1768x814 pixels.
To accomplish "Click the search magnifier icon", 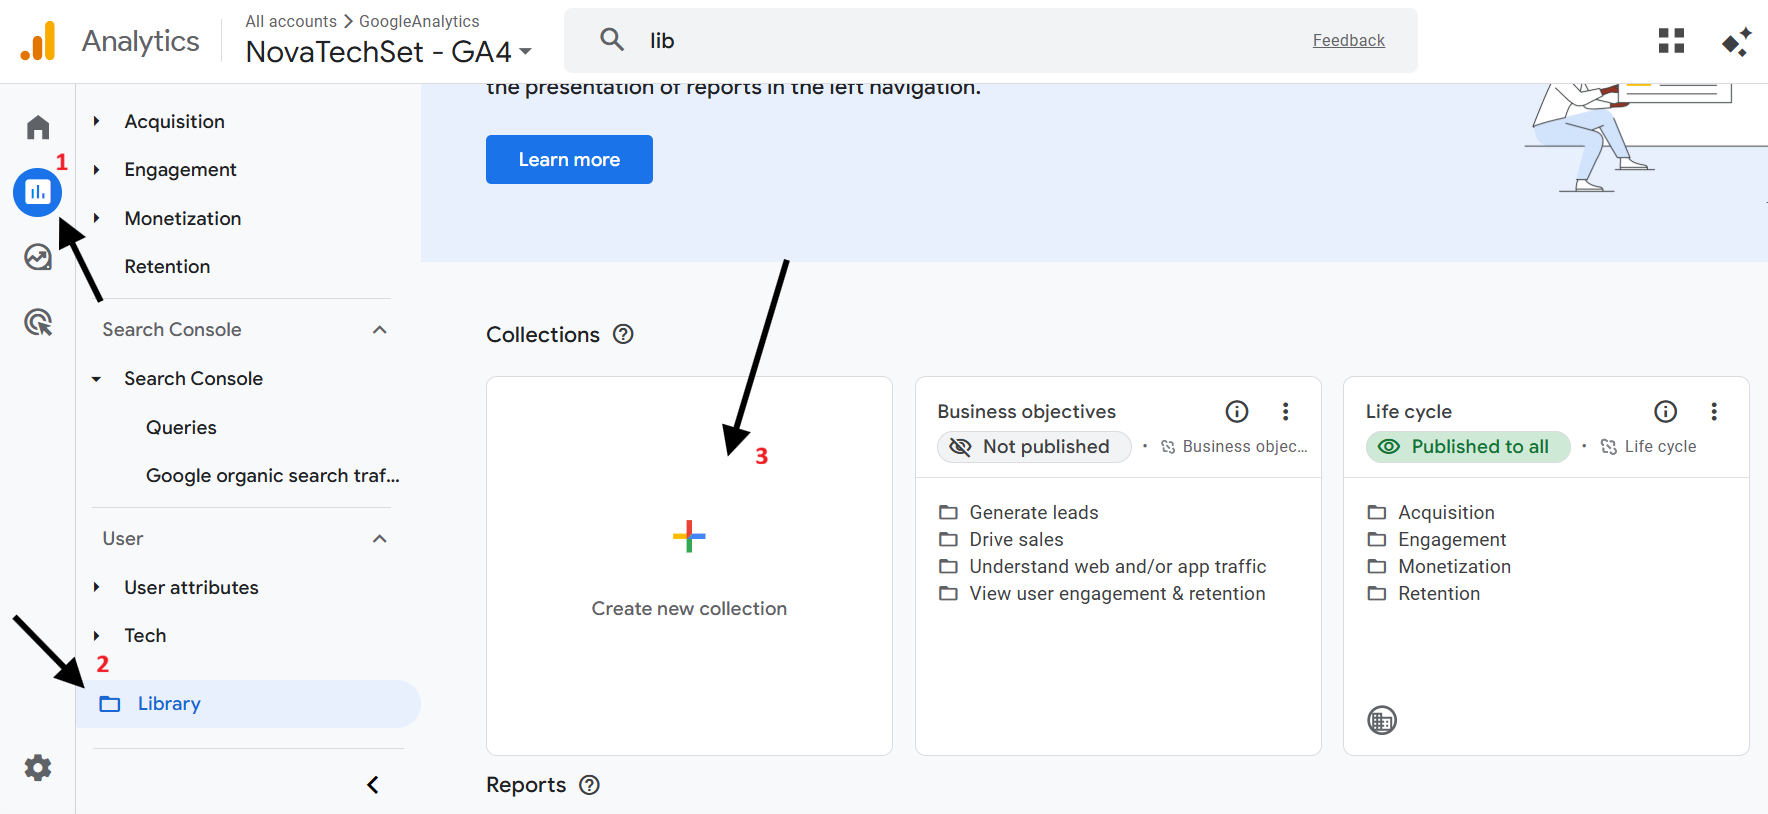I will (x=612, y=40).
